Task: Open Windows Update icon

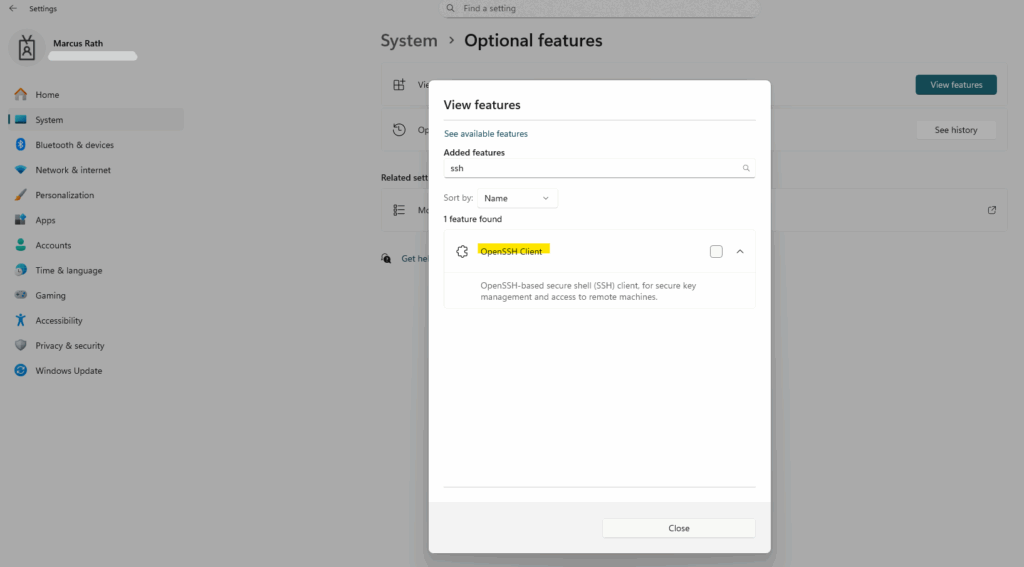Action: pyautogui.click(x=21, y=370)
